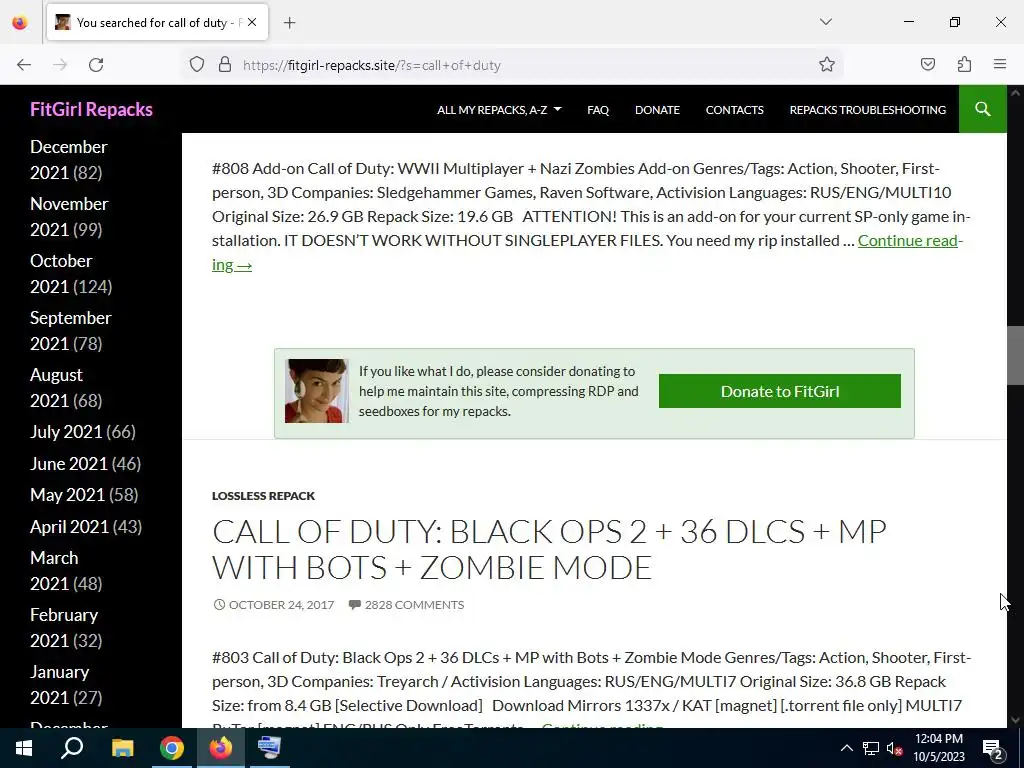Launch Google Chrome from taskbar
The image size is (1024, 768).
[x=172, y=748]
